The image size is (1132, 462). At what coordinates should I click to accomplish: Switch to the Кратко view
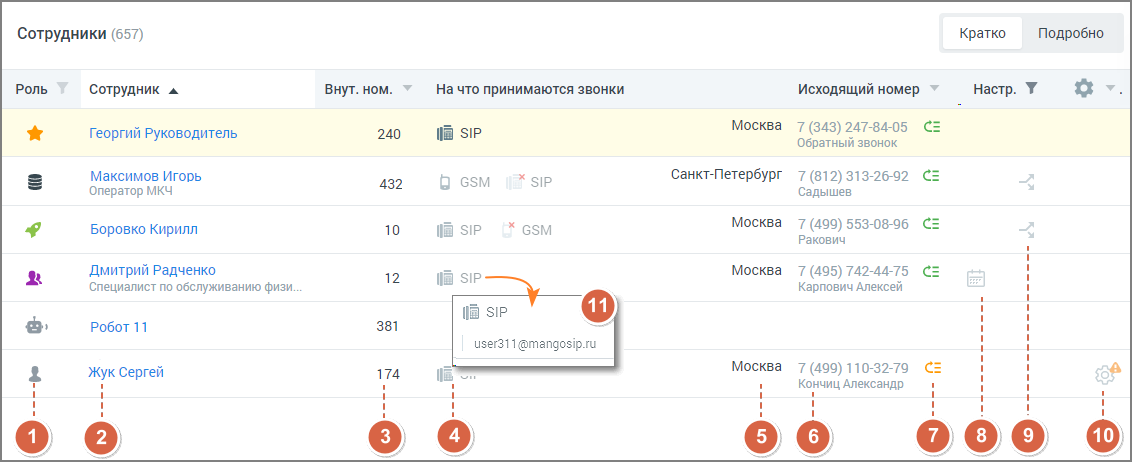tap(982, 33)
